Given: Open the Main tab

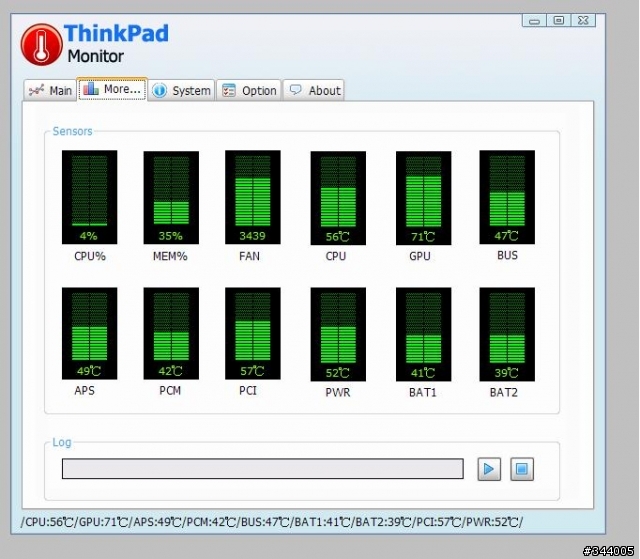Looking at the screenshot, I should click(x=50, y=90).
